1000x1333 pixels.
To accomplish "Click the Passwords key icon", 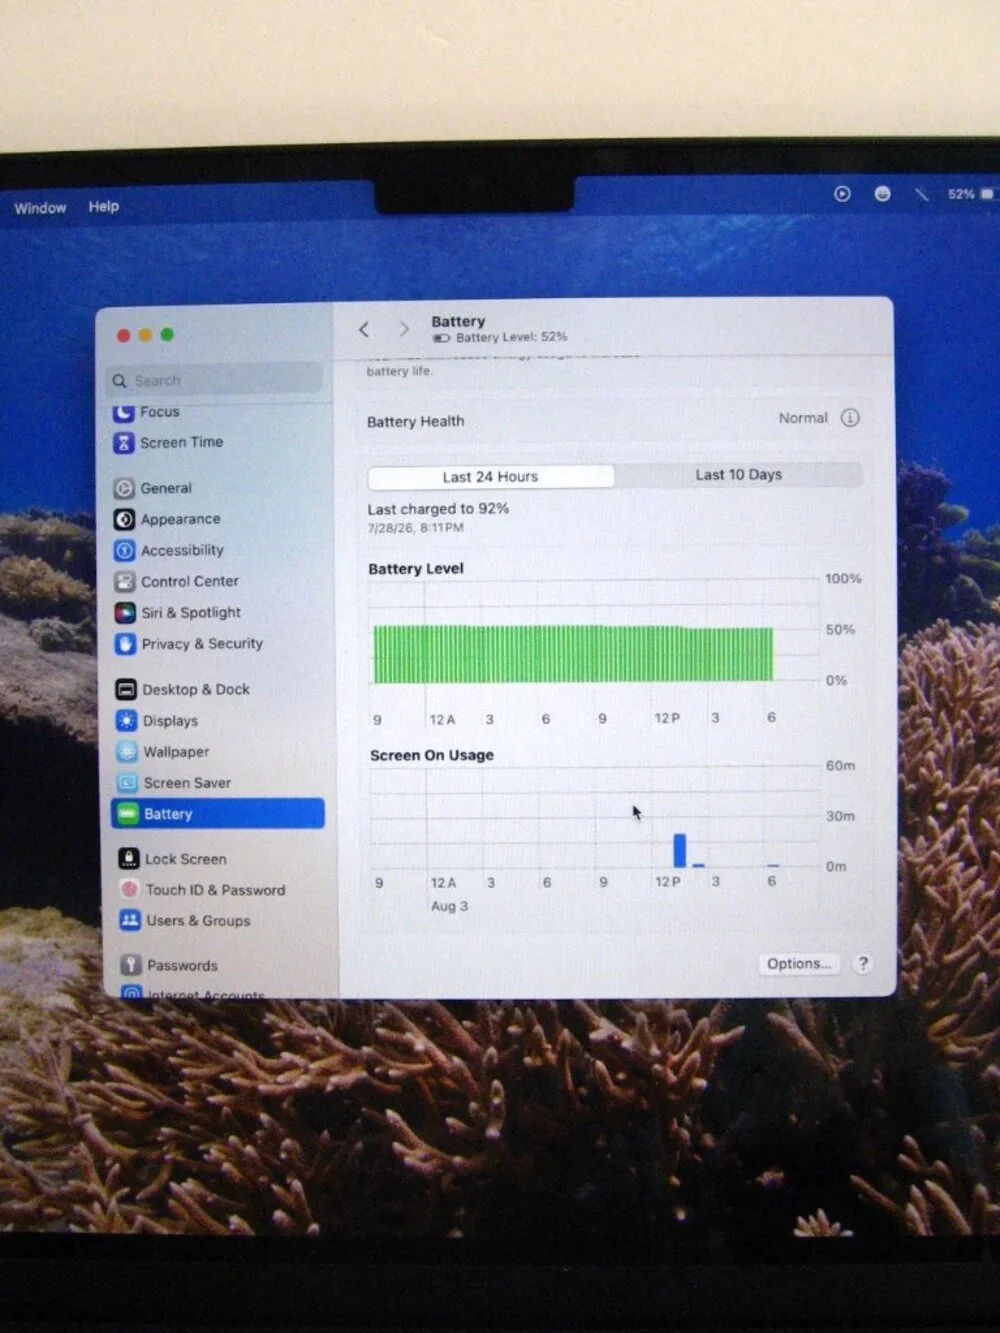I will (x=131, y=965).
